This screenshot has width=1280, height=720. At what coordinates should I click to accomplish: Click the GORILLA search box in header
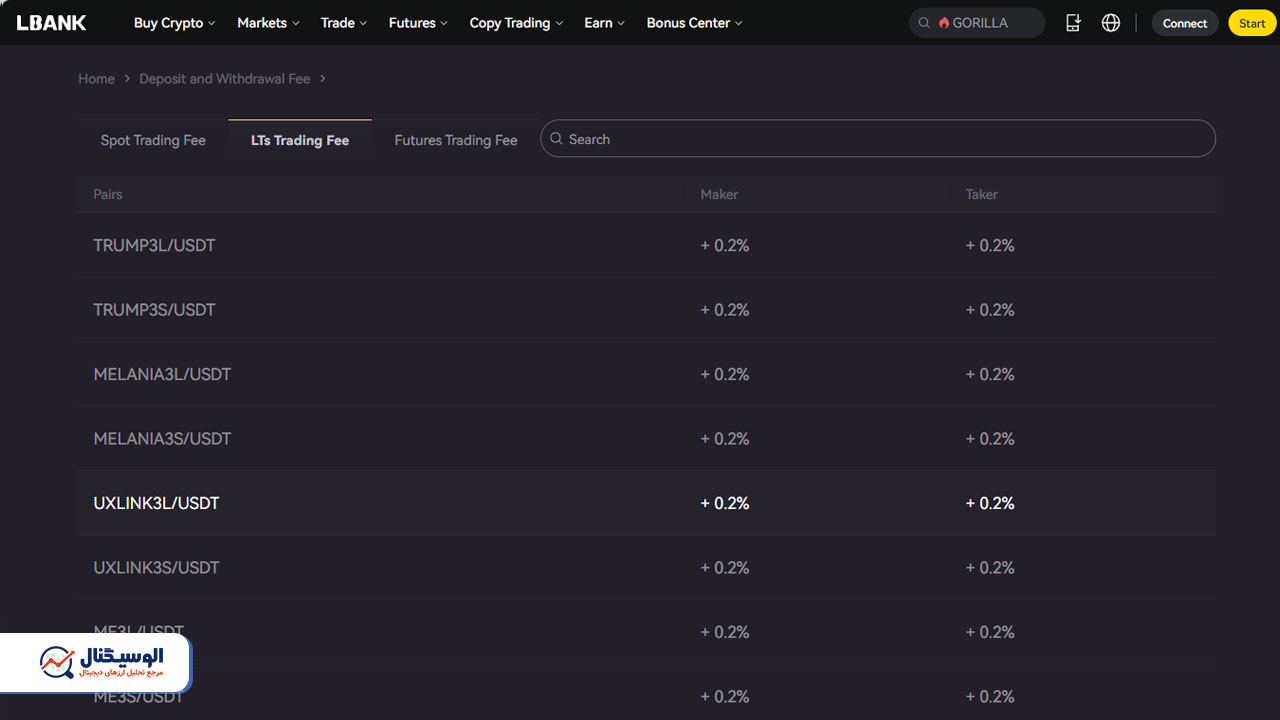[x=977, y=23]
